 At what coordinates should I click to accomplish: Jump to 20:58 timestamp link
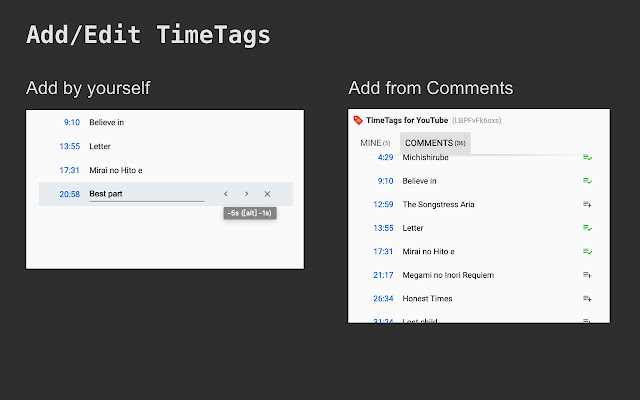[69, 193]
